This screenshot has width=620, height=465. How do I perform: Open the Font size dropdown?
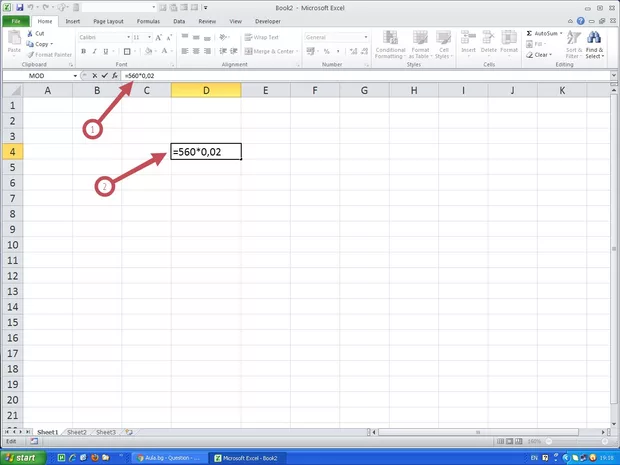(149, 37)
